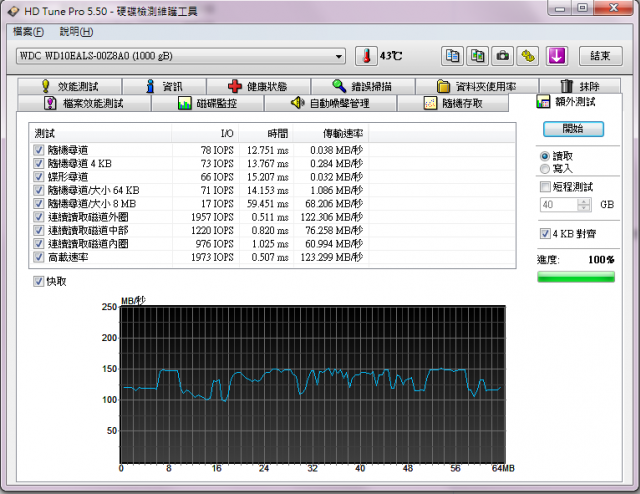Switch to the 磁碟監控 tab
Image resolution: width=640 pixels, height=494 pixels.
[x=208, y=103]
